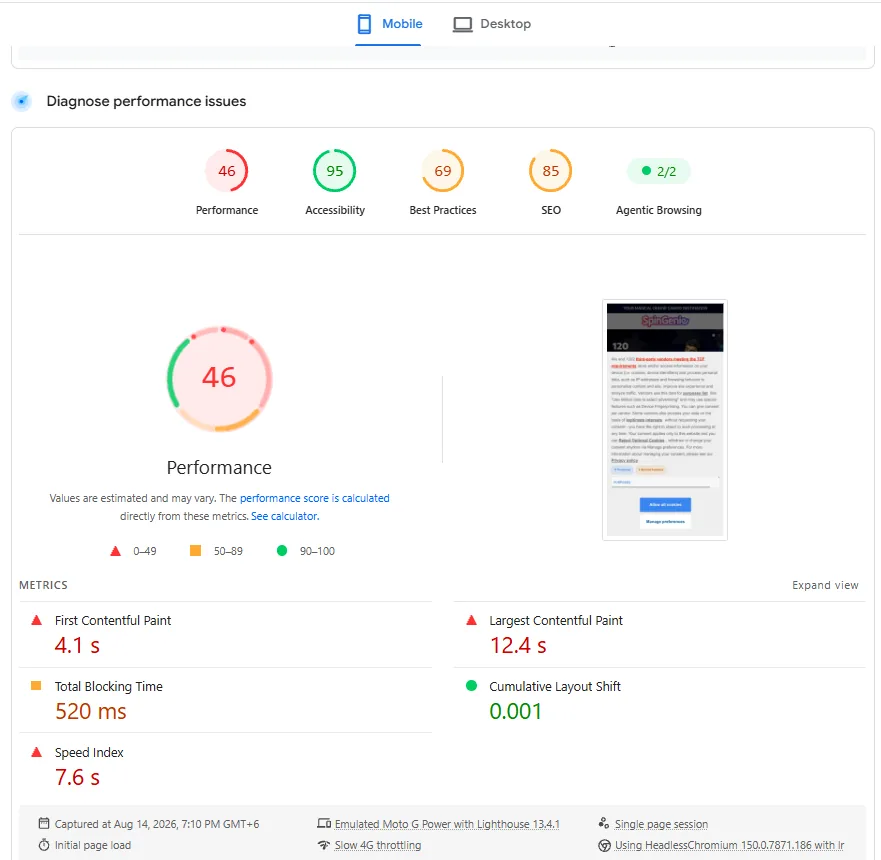Click the page screenshot thumbnail
Viewport: 881px width, 860px height.
coord(665,420)
